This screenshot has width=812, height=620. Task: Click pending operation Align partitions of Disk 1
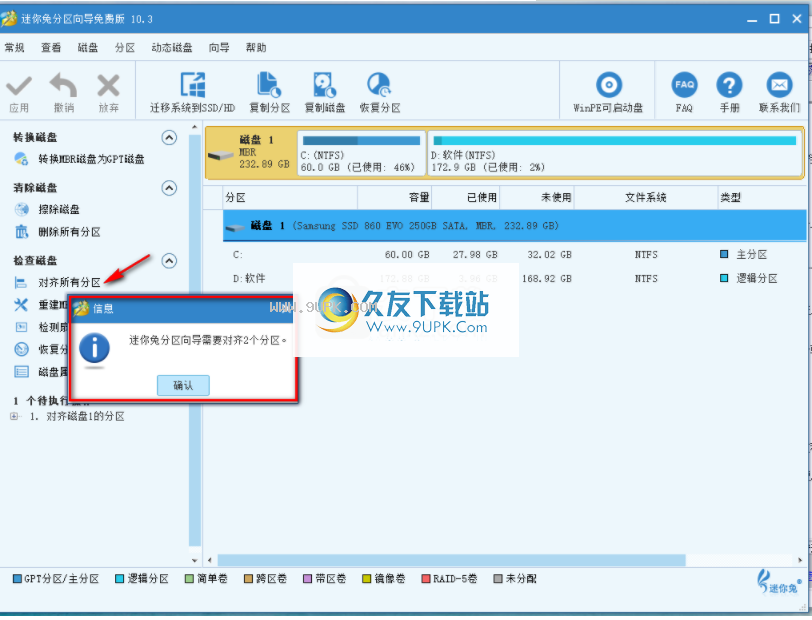pyautogui.click(x=77, y=416)
